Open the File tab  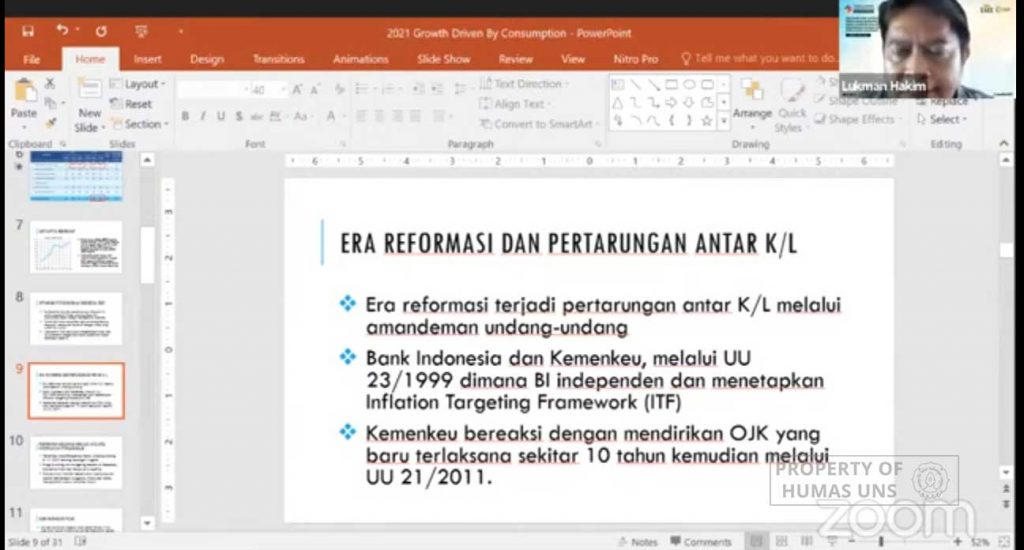31,59
